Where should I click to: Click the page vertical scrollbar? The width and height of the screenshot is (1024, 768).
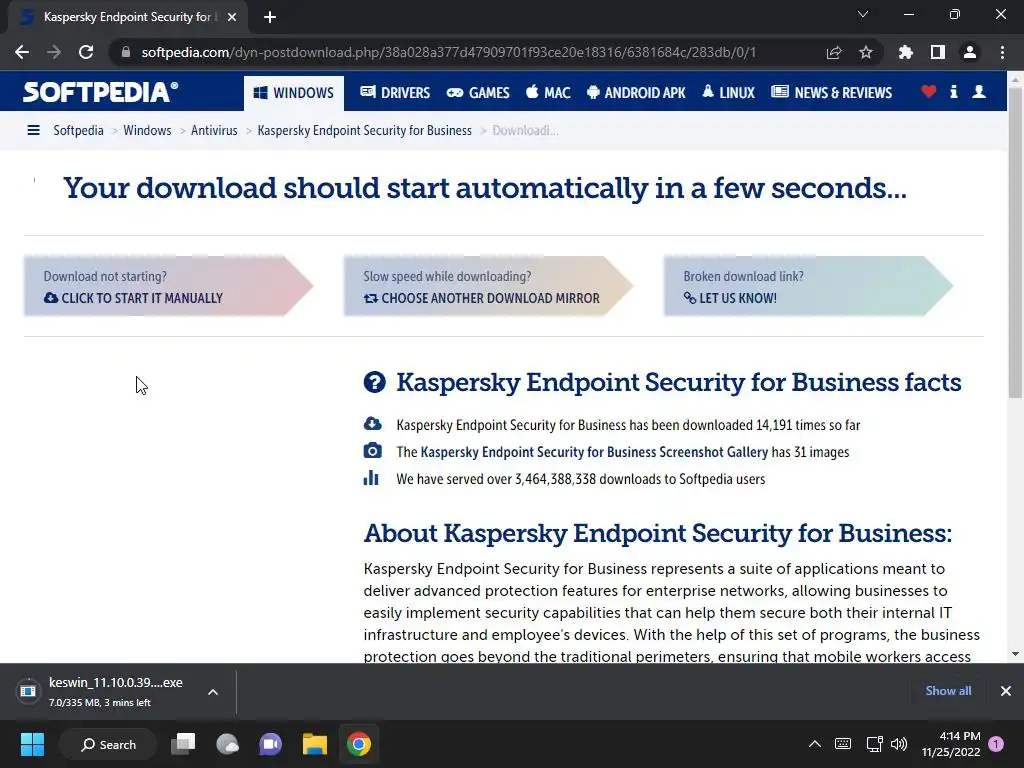[x=1015, y=242]
